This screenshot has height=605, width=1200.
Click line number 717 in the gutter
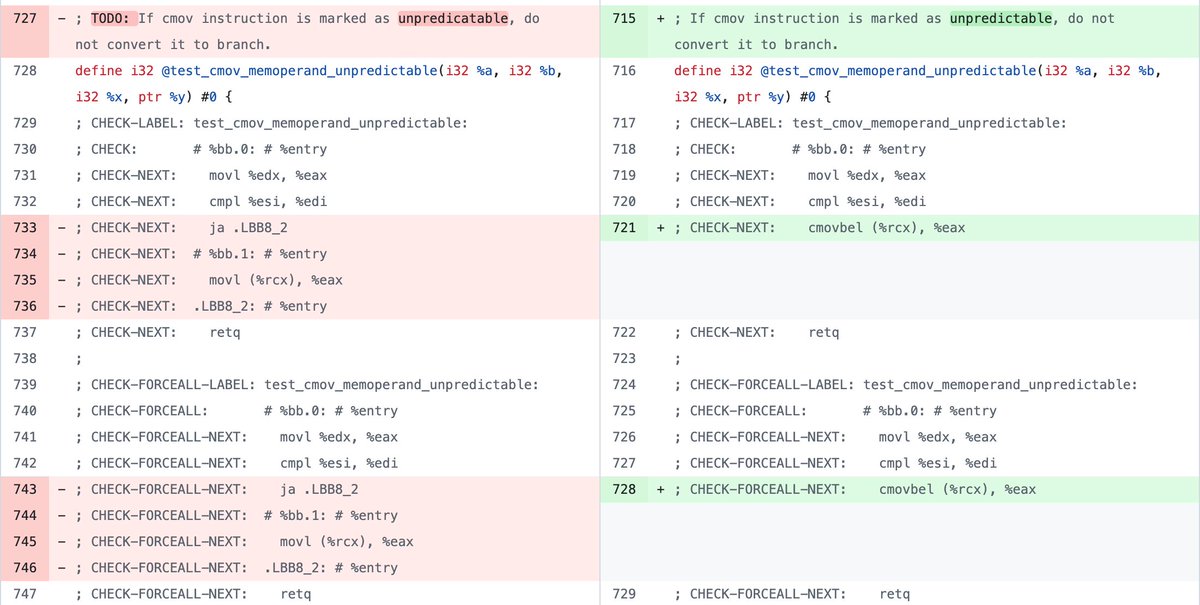tap(624, 123)
